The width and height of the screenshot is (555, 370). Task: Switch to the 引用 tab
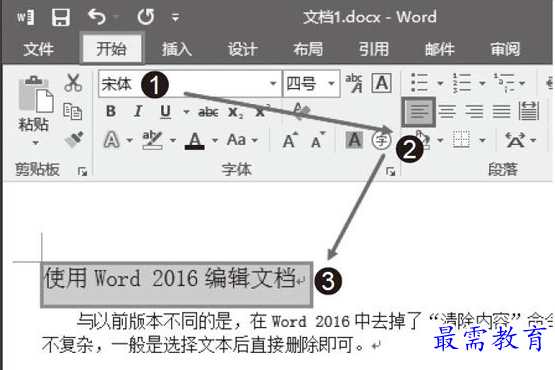point(374,49)
